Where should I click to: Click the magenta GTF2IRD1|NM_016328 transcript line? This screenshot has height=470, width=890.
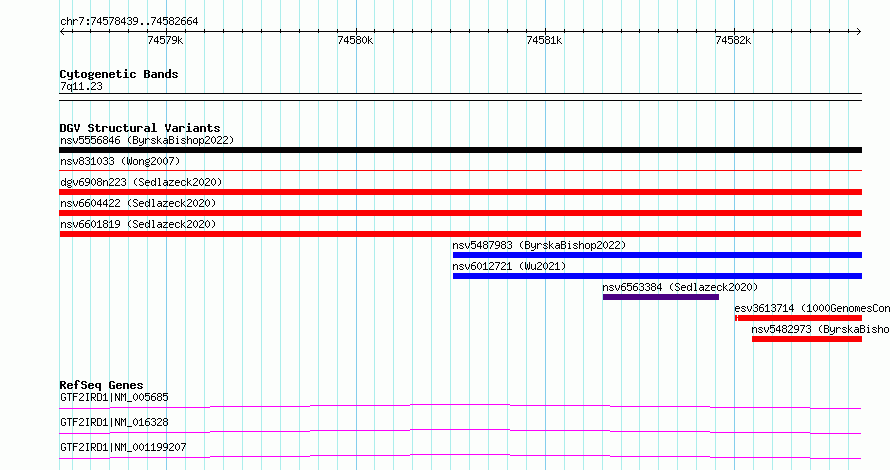tap(460, 431)
